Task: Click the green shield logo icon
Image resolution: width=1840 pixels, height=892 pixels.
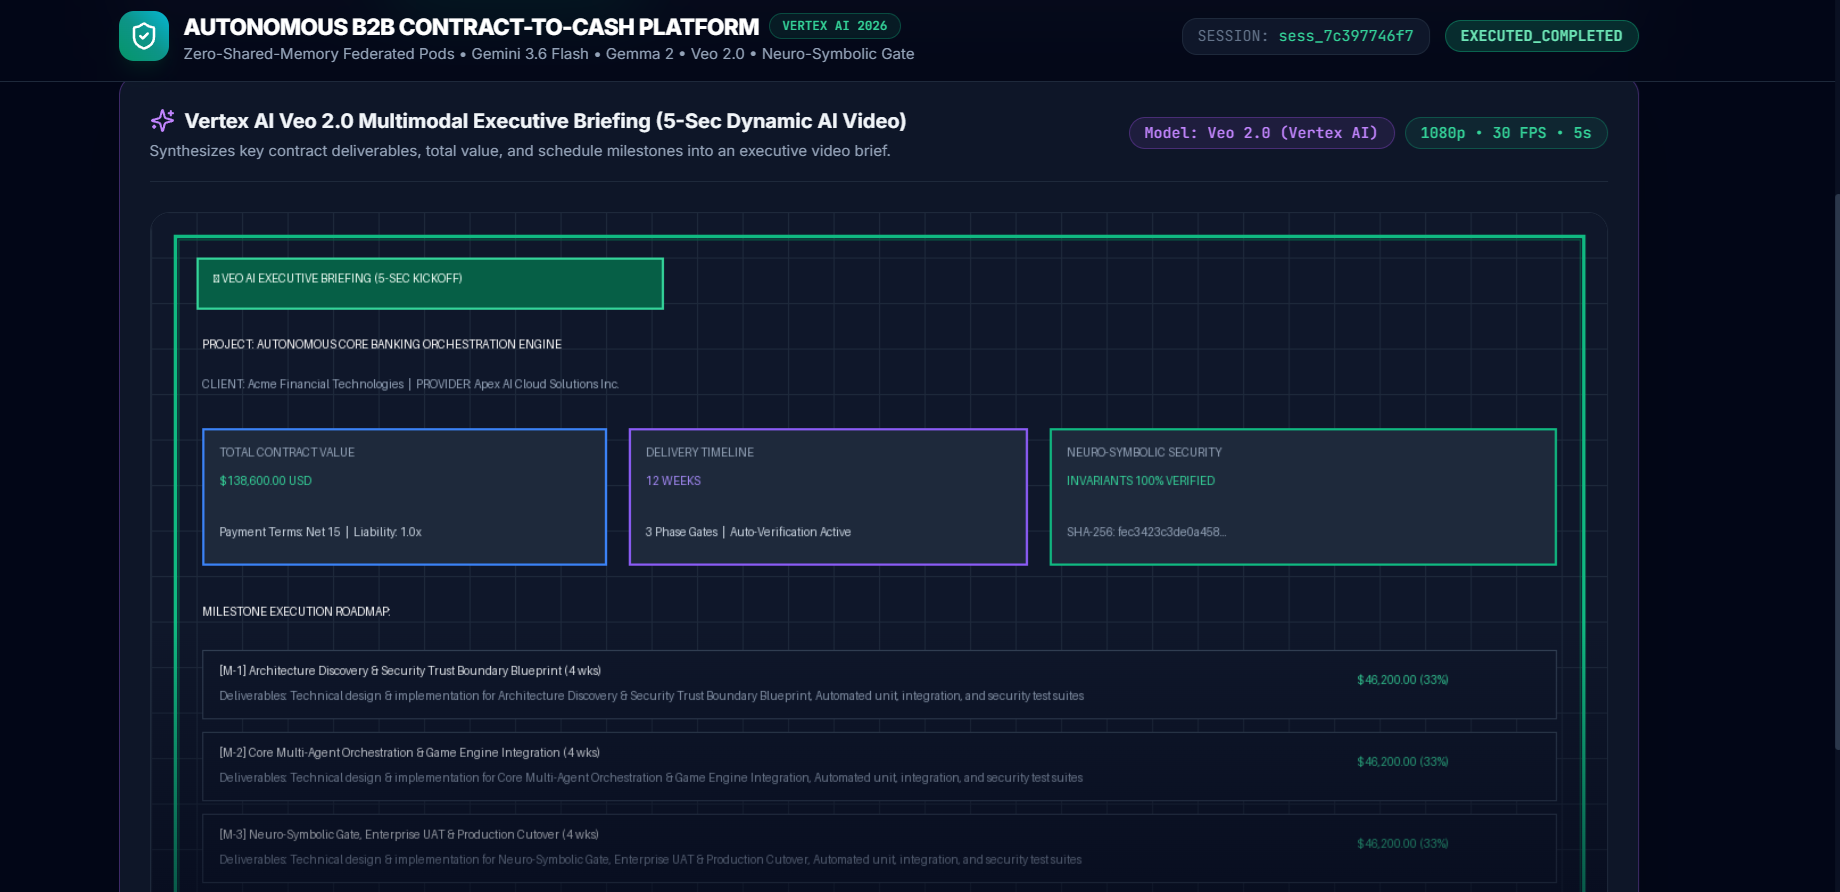Action: (x=144, y=36)
